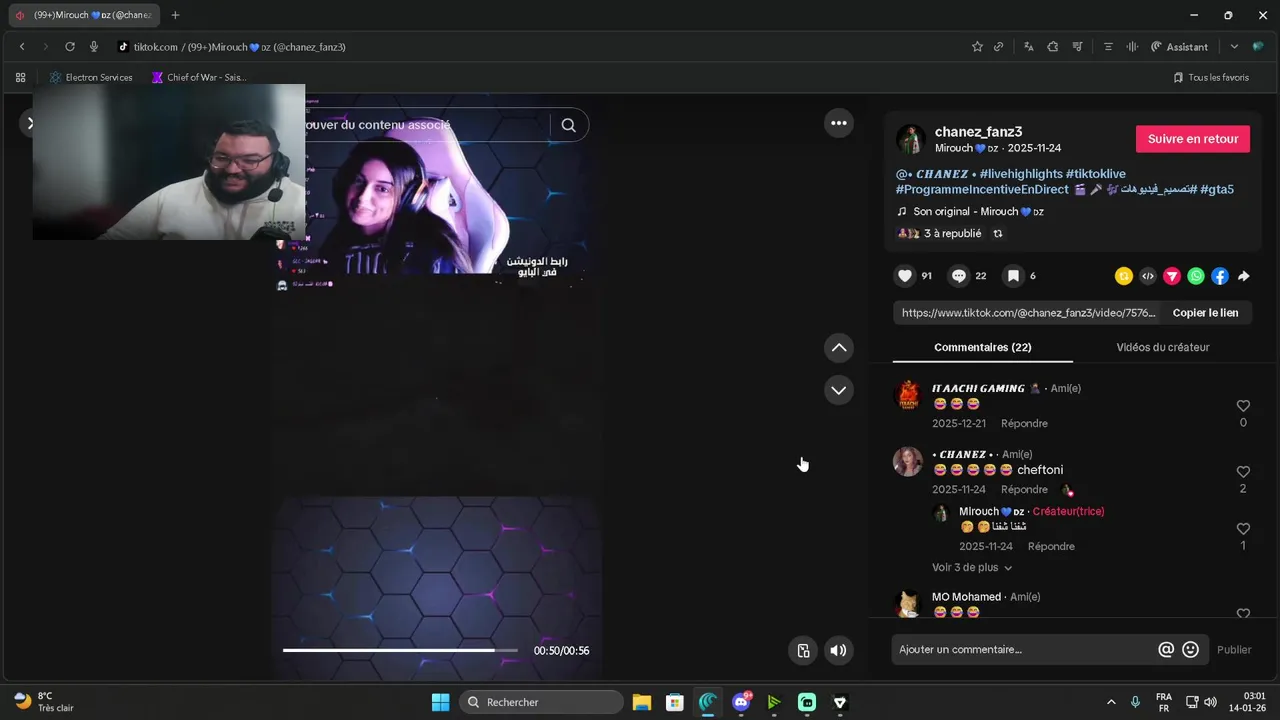
Task: Open Chief of War bookmark
Action: (x=198, y=77)
